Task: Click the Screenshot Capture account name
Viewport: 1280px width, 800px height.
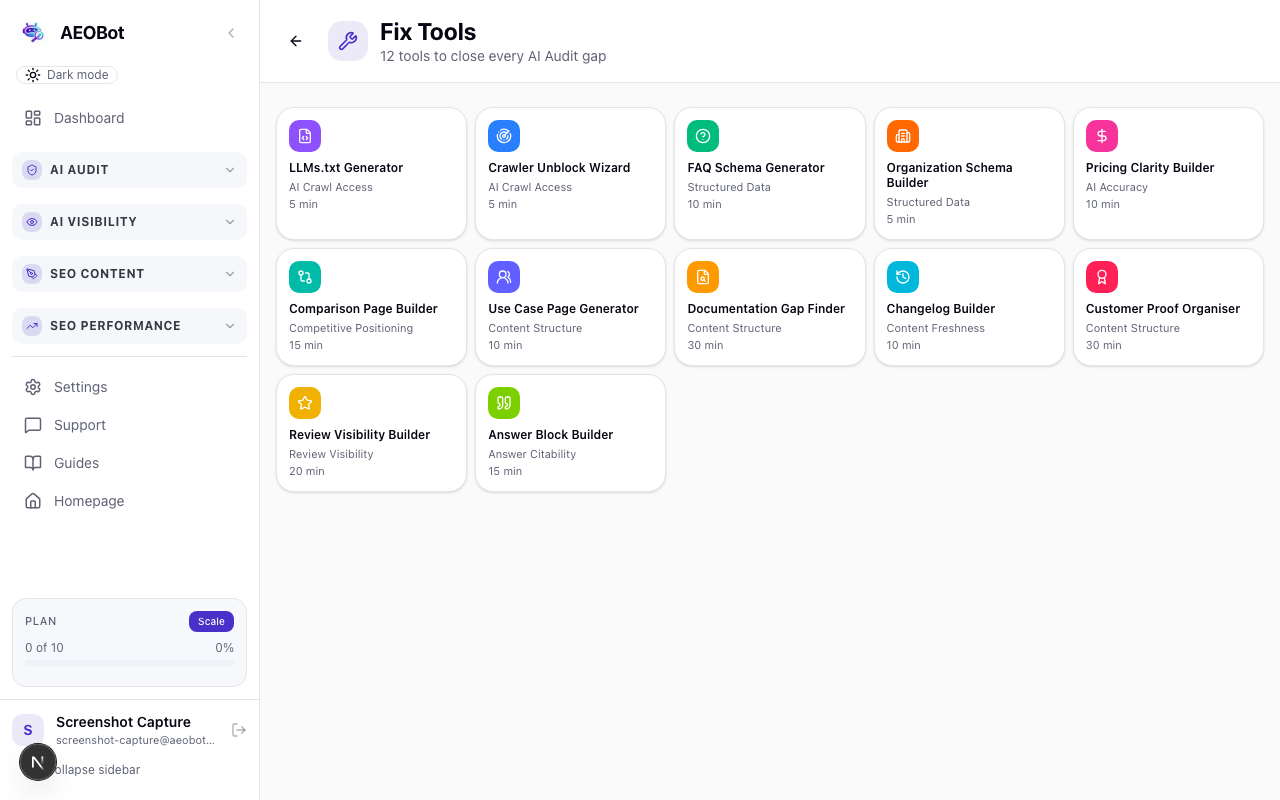Action: pos(123,722)
